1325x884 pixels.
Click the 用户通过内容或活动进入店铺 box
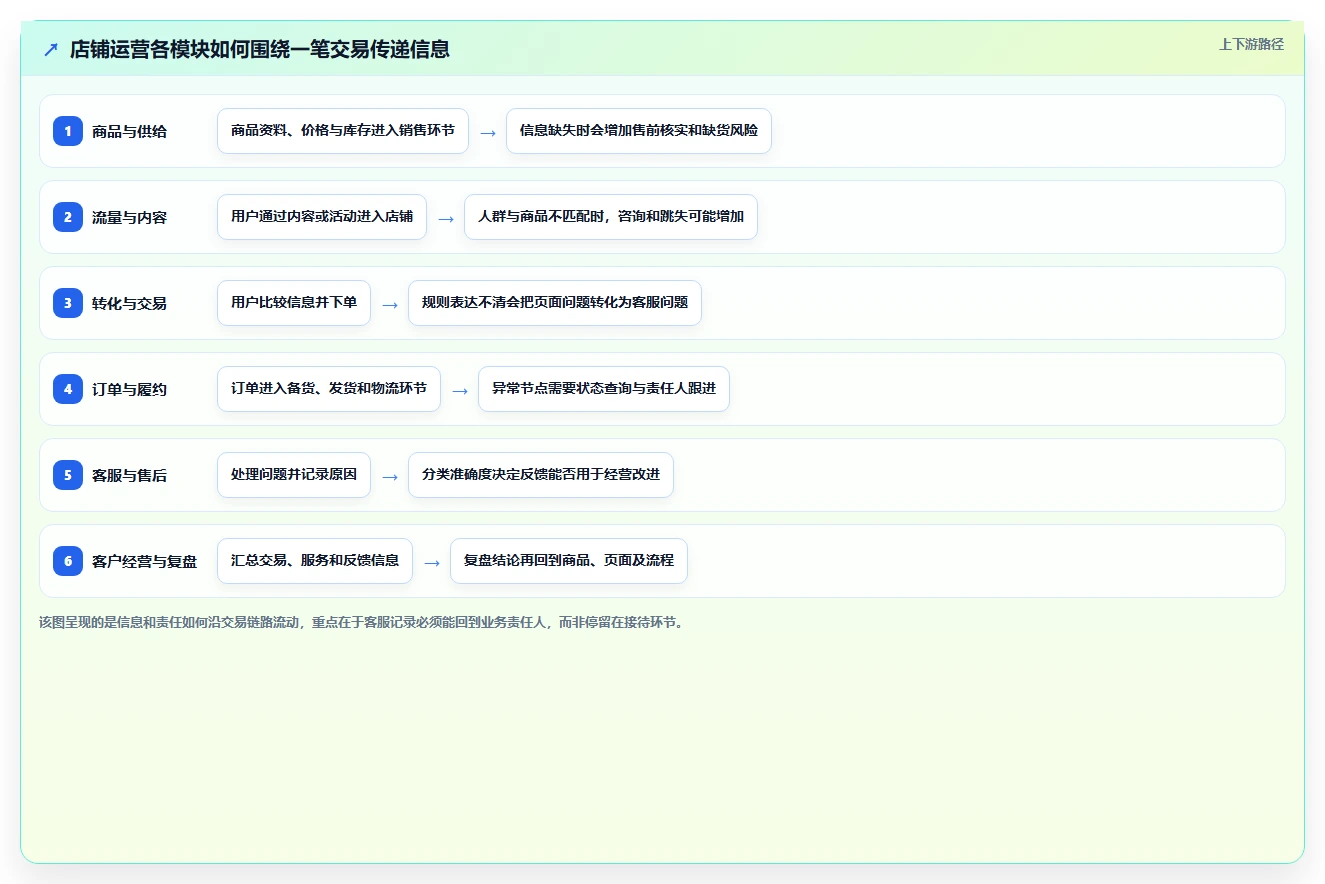[x=322, y=217]
